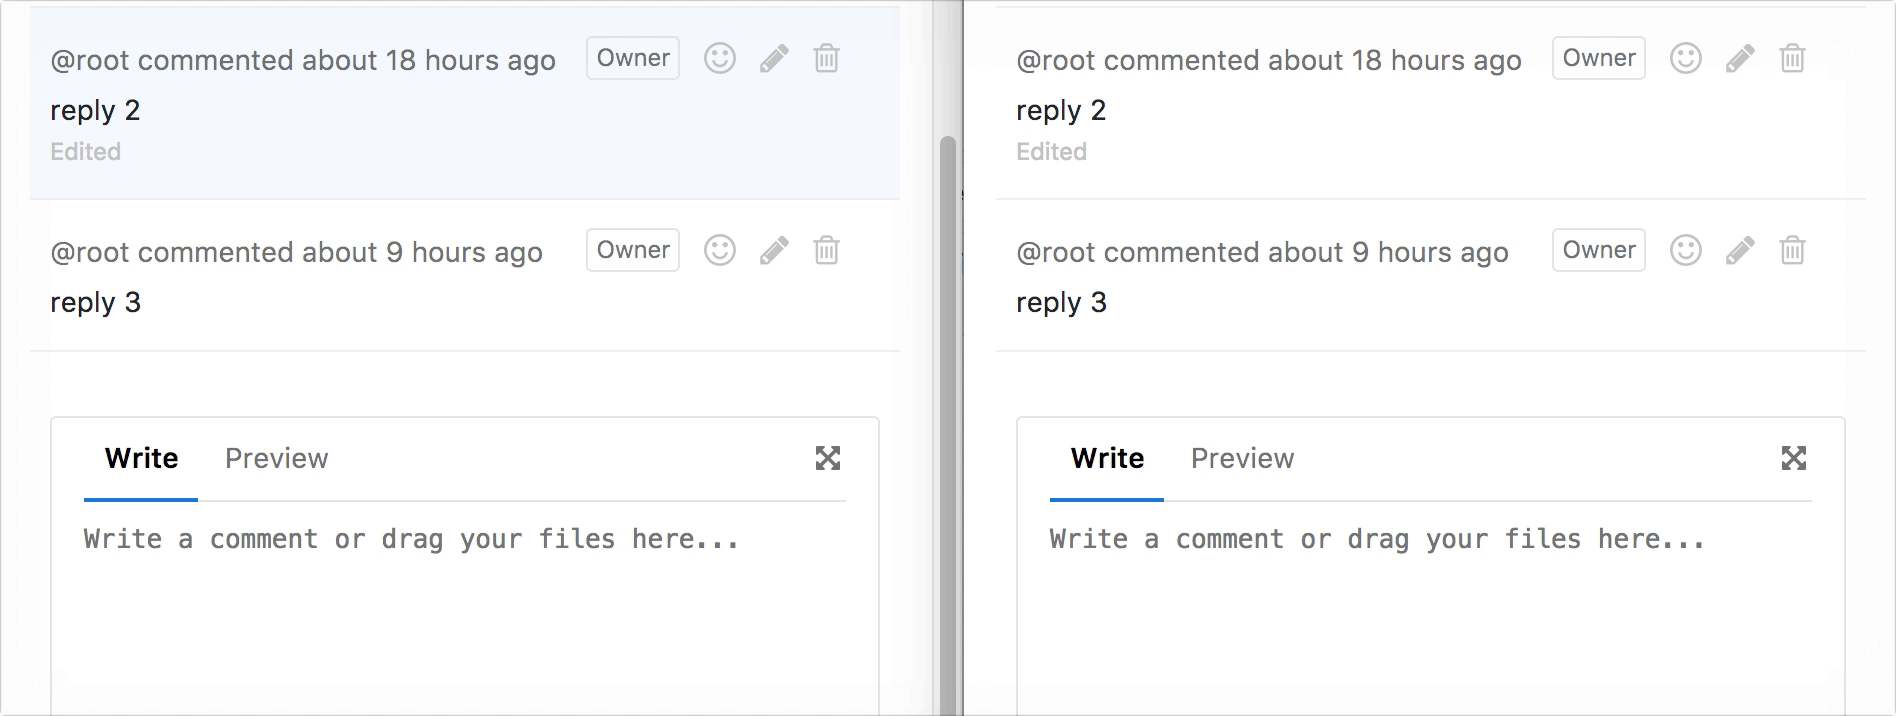Toggle fullscreen editor in right comment box
This screenshot has height=716, width=1896.
pos(1794,458)
